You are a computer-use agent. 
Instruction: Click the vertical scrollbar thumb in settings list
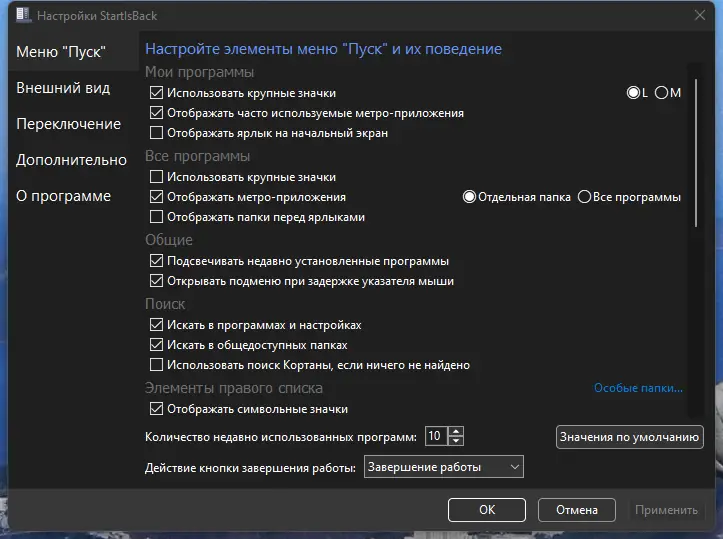(696, 153)
